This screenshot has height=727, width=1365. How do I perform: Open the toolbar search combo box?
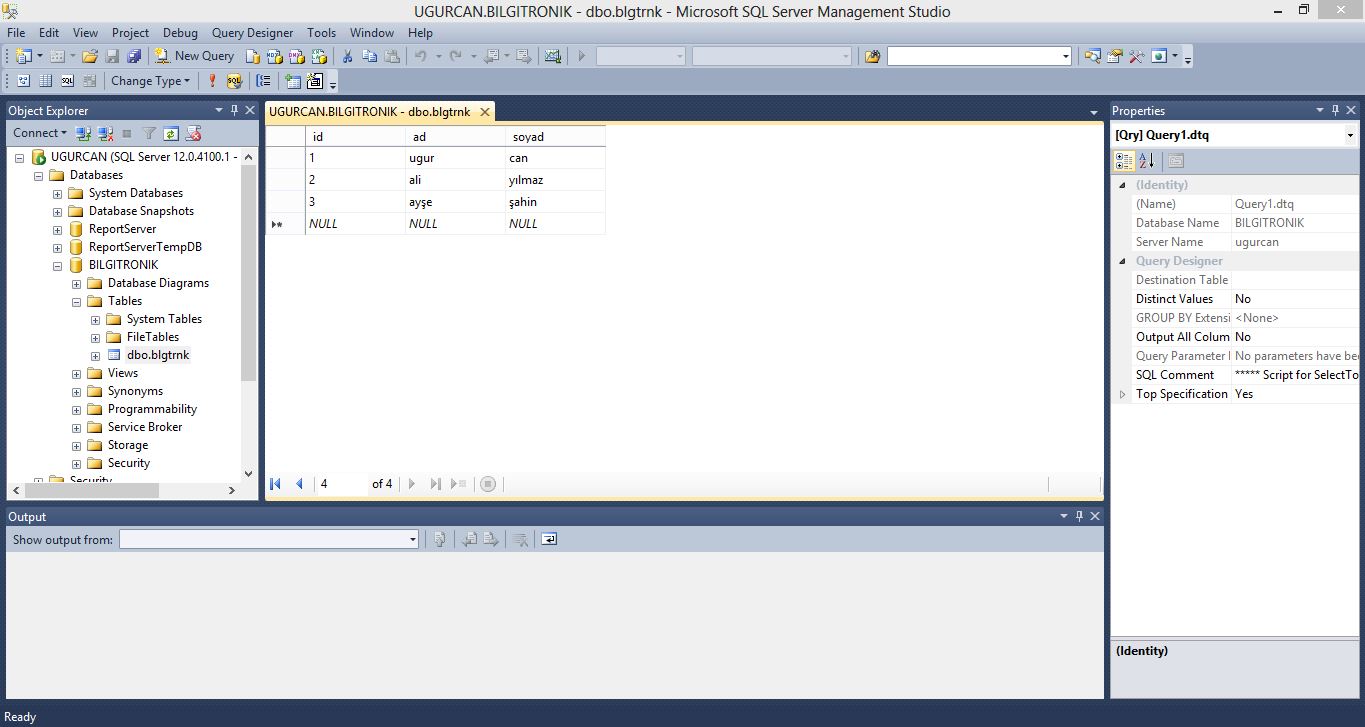979,56
